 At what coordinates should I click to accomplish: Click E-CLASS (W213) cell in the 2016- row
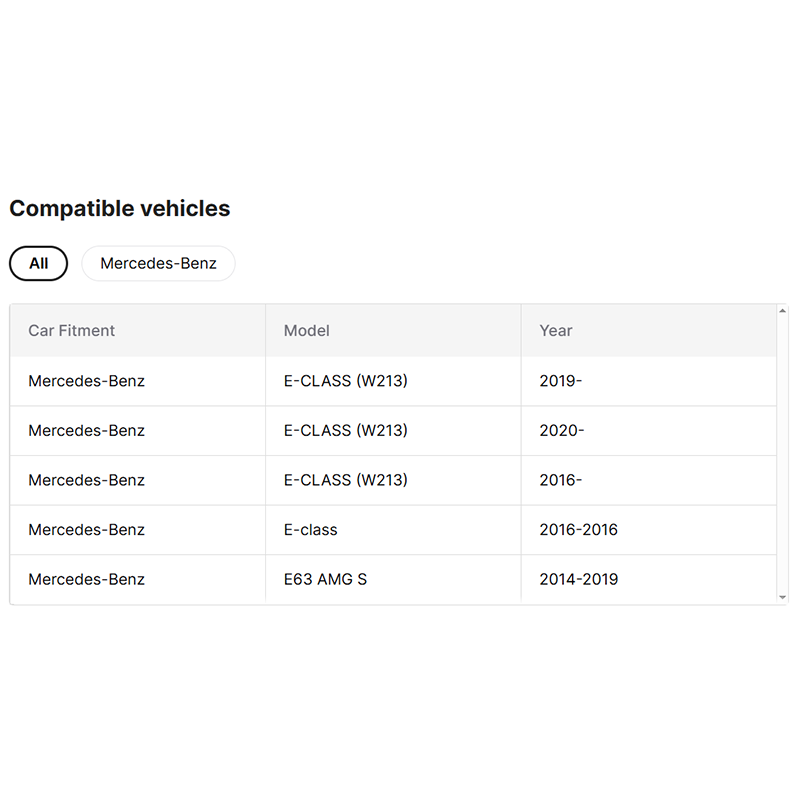393,480
